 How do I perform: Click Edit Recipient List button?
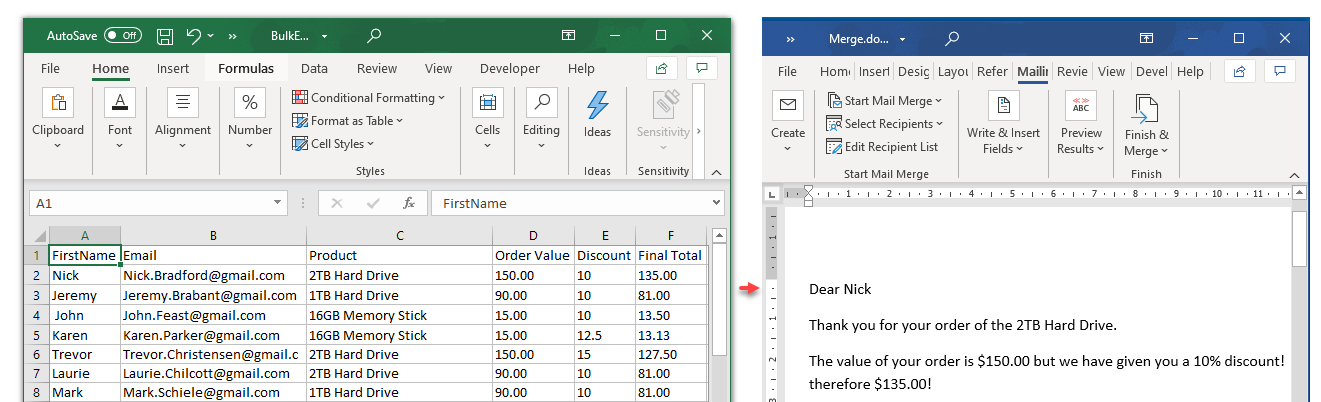883,147
